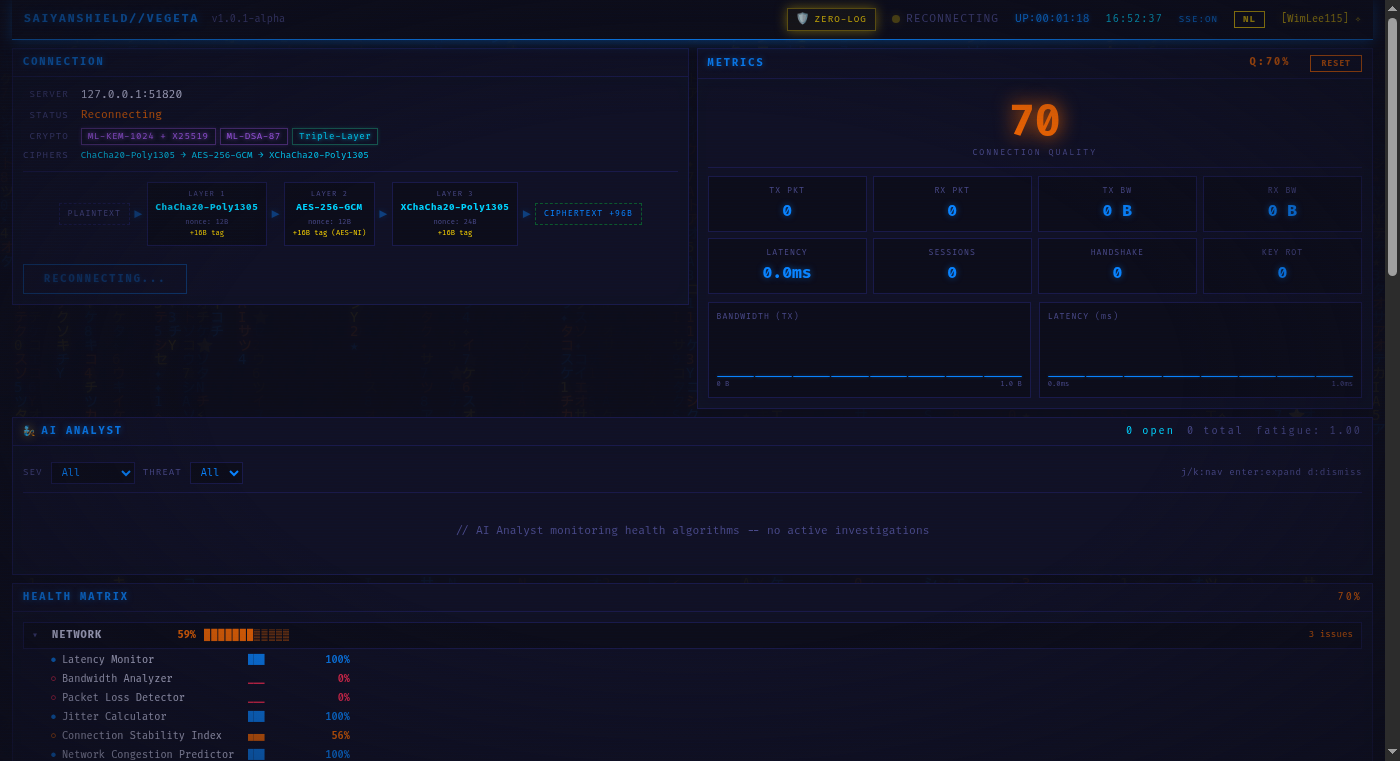The width and height of the screenshot is (1400, 761).
Task: Toggle the Triple-Layer crypto badge
Action: (335, 135)
